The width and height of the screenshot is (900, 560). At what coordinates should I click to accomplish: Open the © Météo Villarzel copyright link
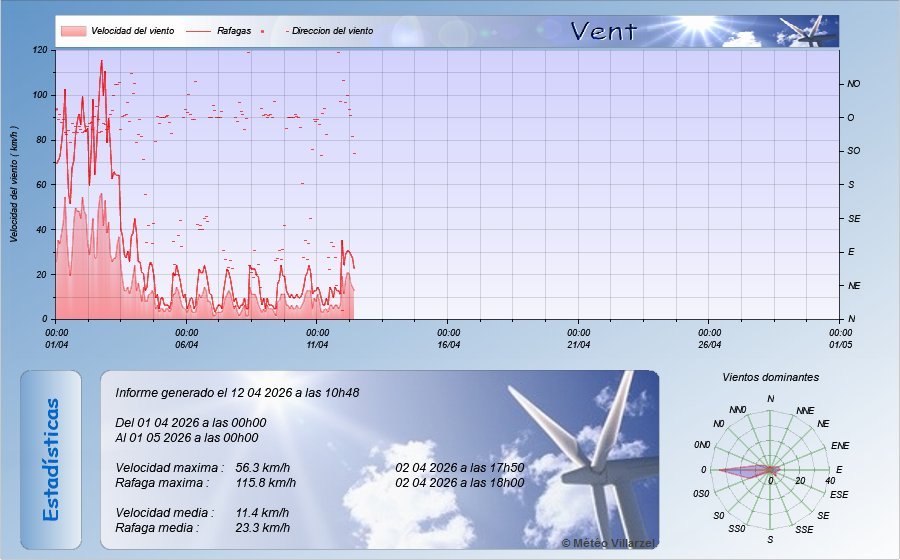tap(608, 542)
